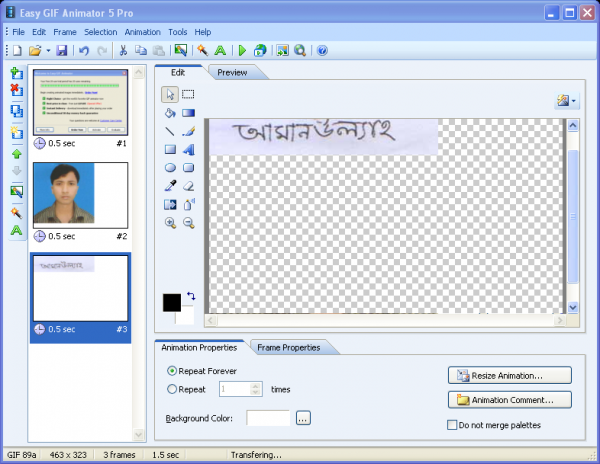Click the magnifier toolbar icon
600x464 pixels.
click(x=300, y=50)
